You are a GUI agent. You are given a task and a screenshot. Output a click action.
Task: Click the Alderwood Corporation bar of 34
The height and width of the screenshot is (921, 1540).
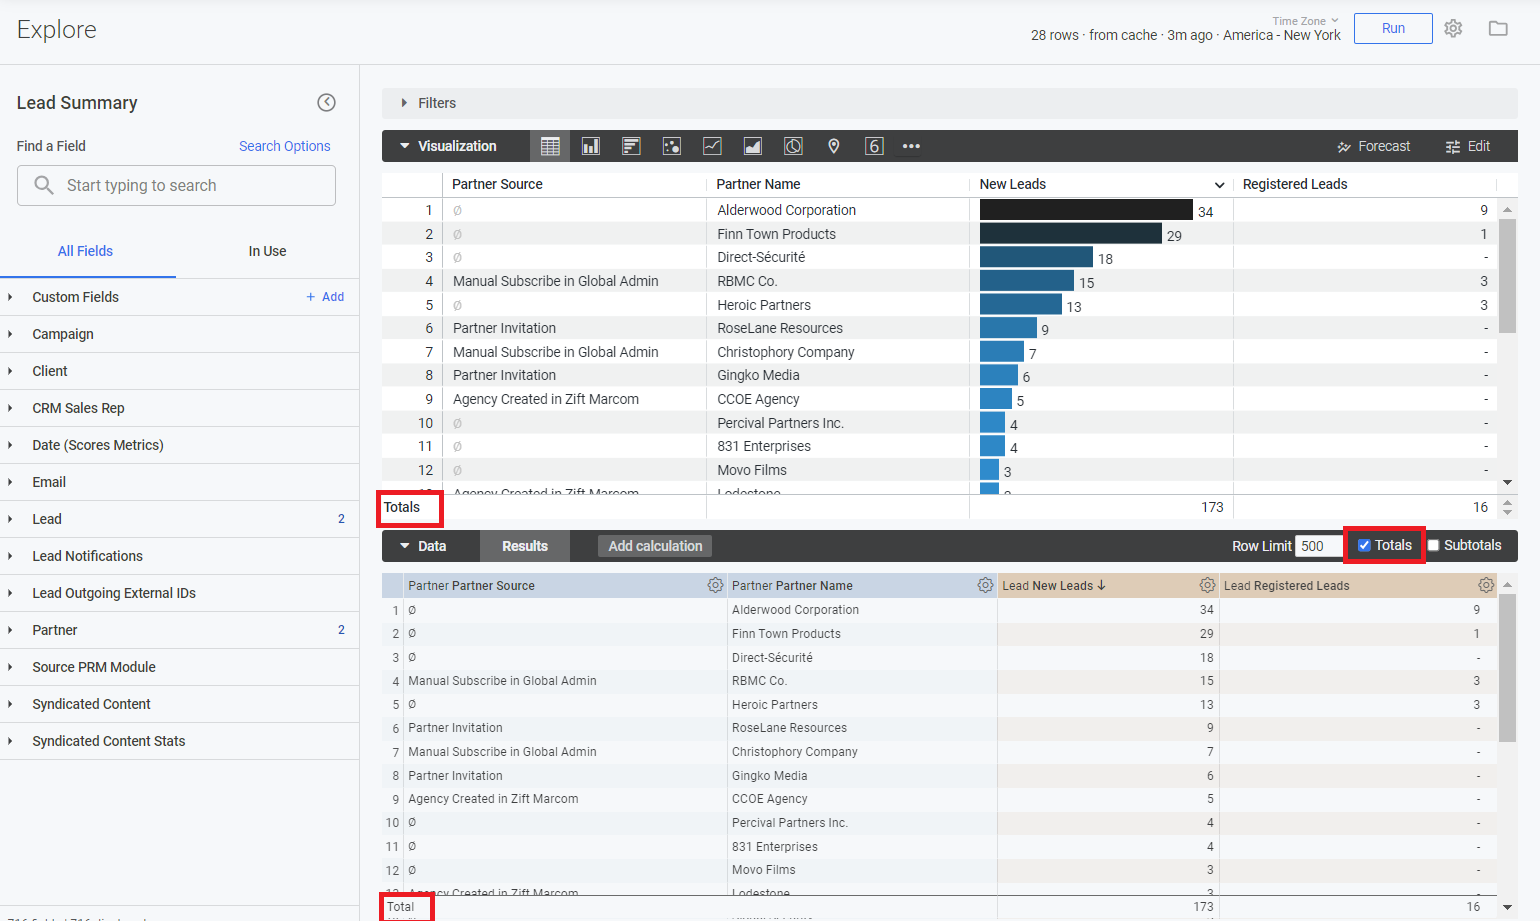[1086, 210]
